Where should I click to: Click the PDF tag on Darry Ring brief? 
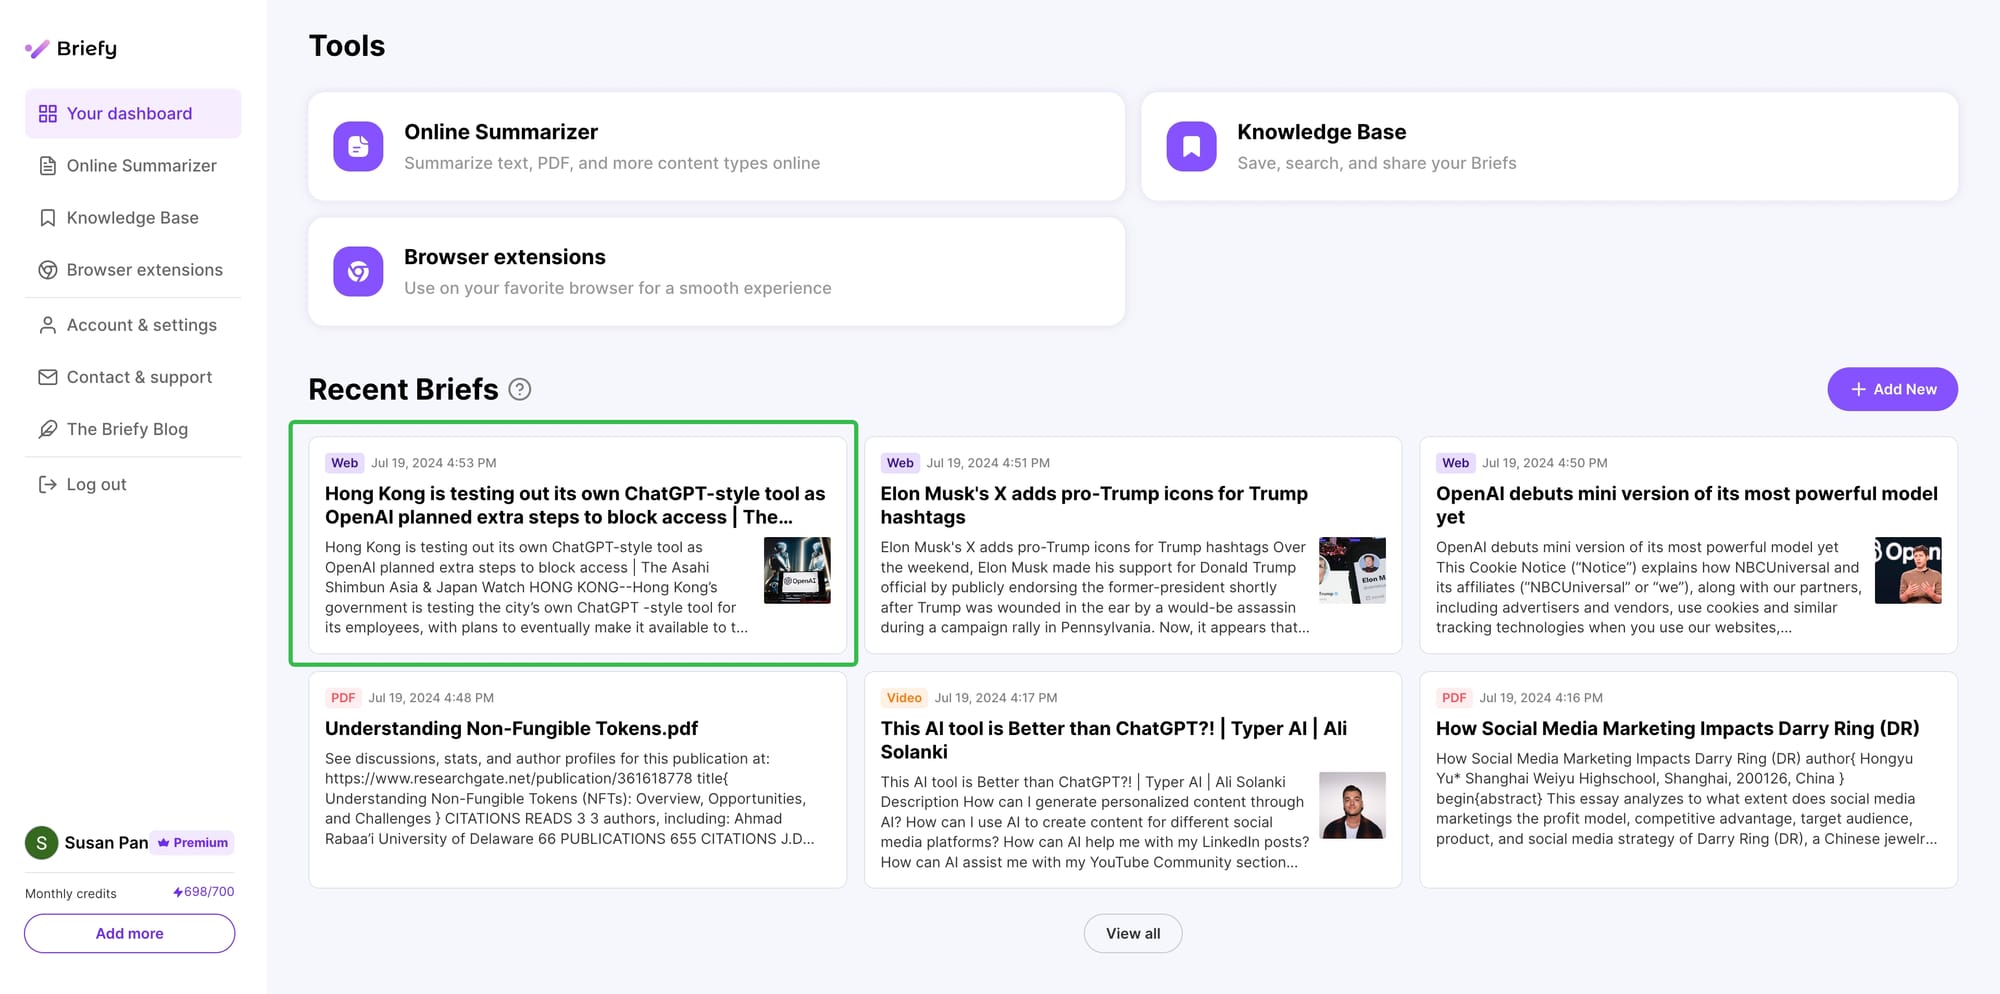[1454, 698]
